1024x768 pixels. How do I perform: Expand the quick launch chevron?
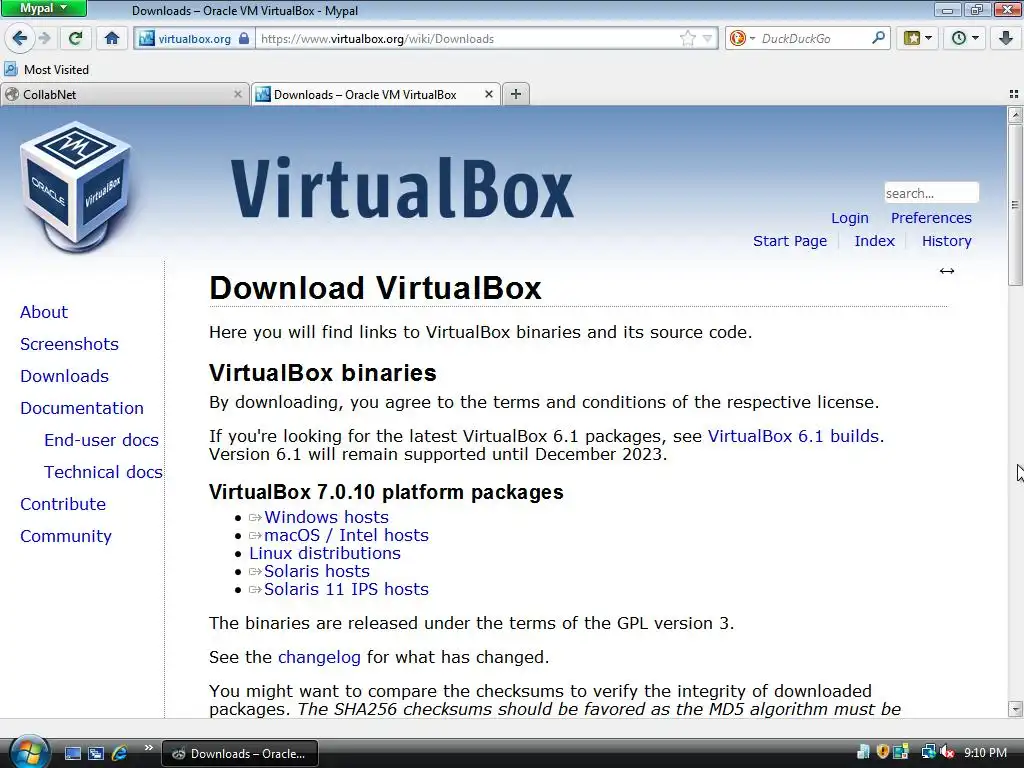[x=148, y=747]
